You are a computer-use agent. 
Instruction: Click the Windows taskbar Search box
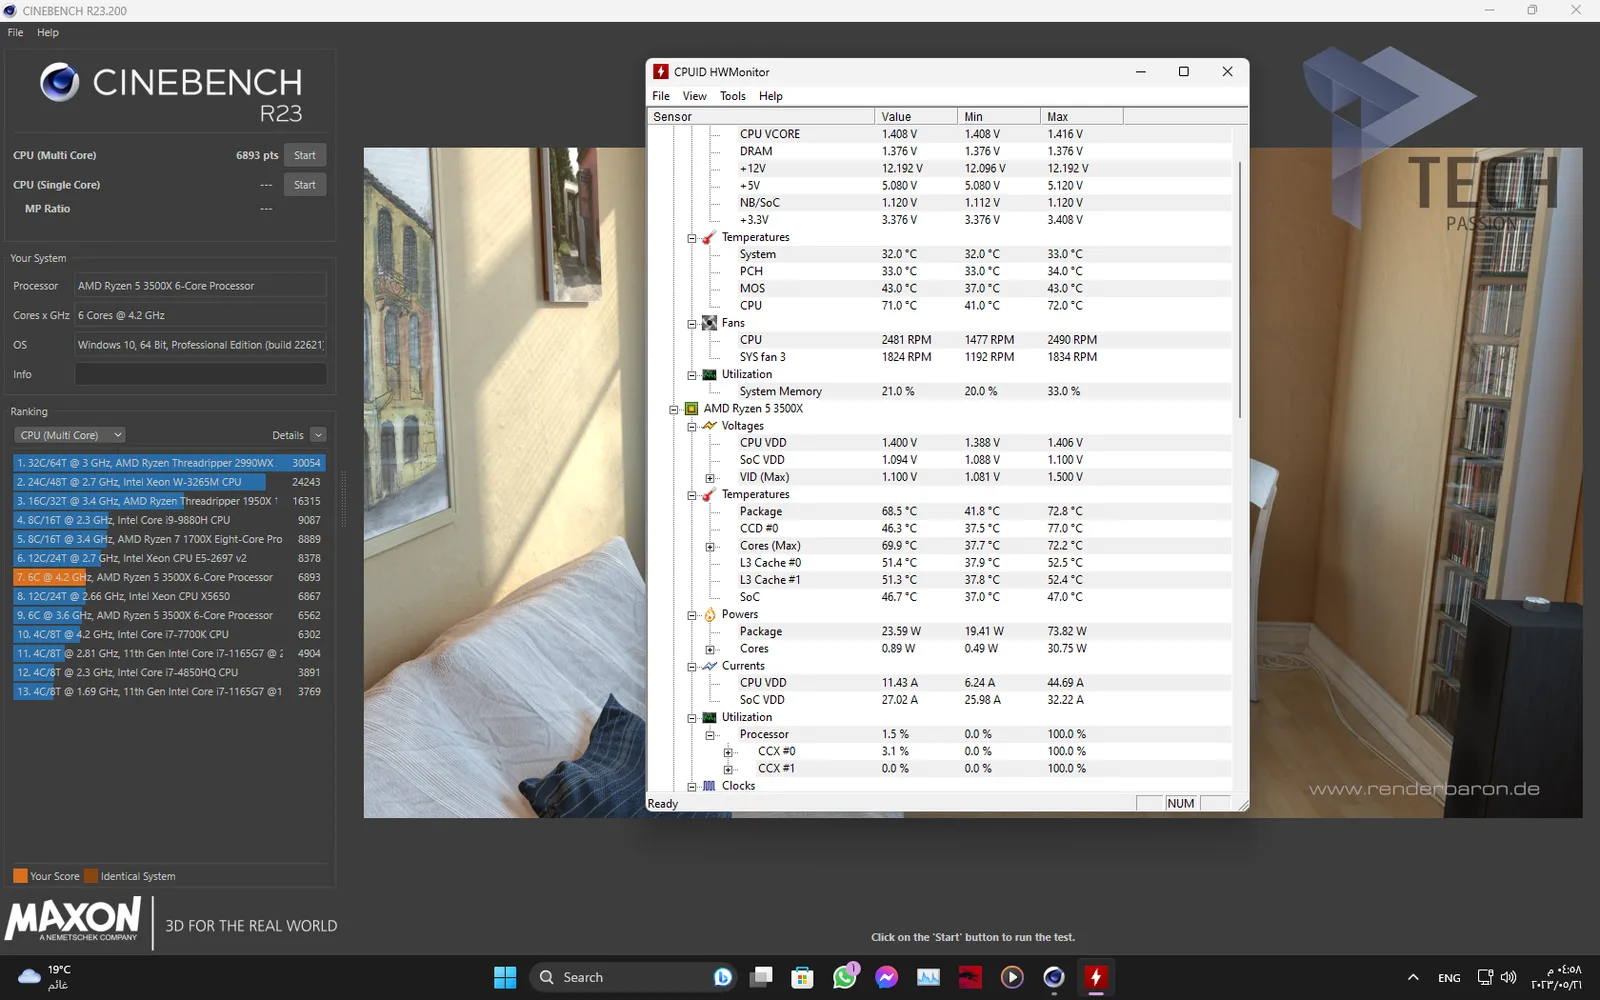pyautogui.click(x=633, y=977)
